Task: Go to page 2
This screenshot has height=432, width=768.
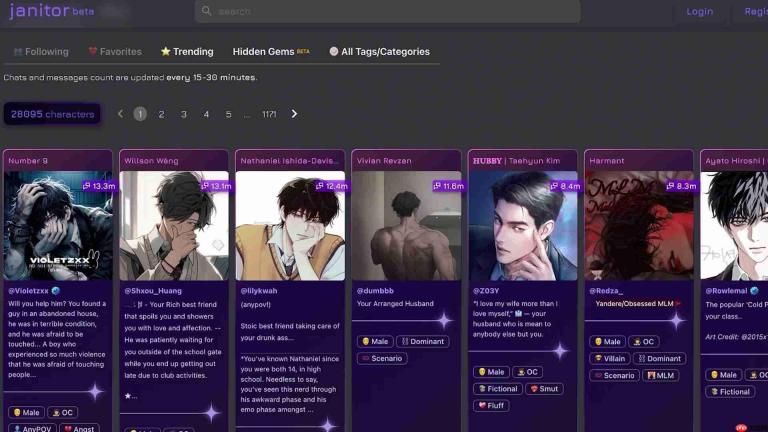Action: tap(161, 114)
